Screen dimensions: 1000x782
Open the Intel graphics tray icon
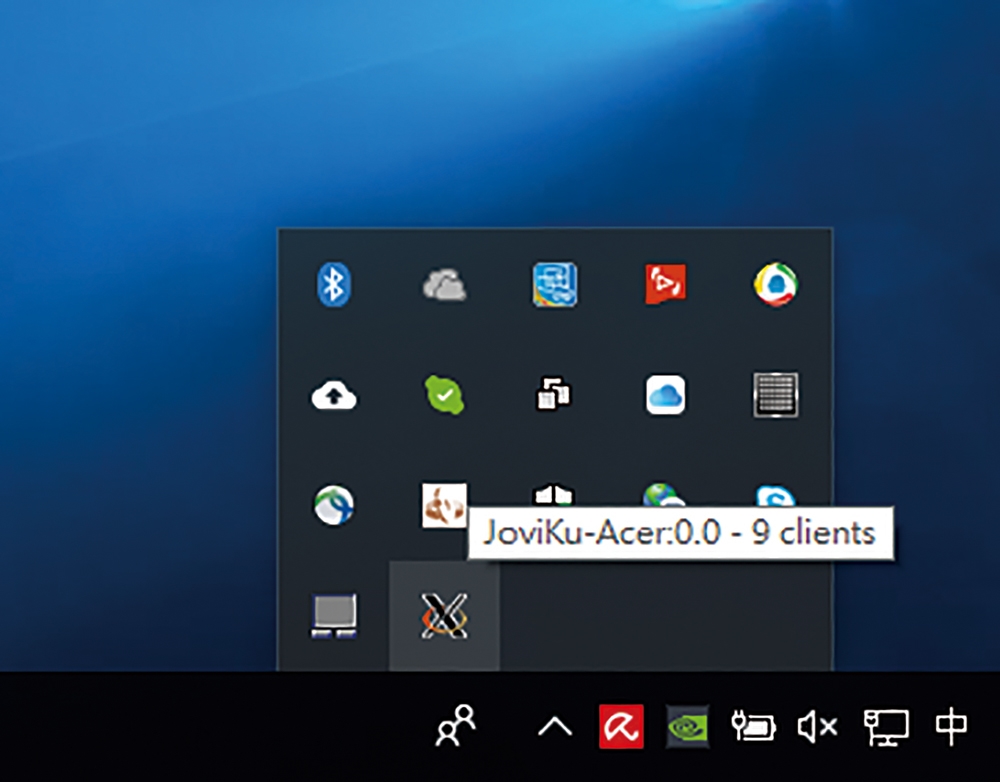[x=555, y=284]
